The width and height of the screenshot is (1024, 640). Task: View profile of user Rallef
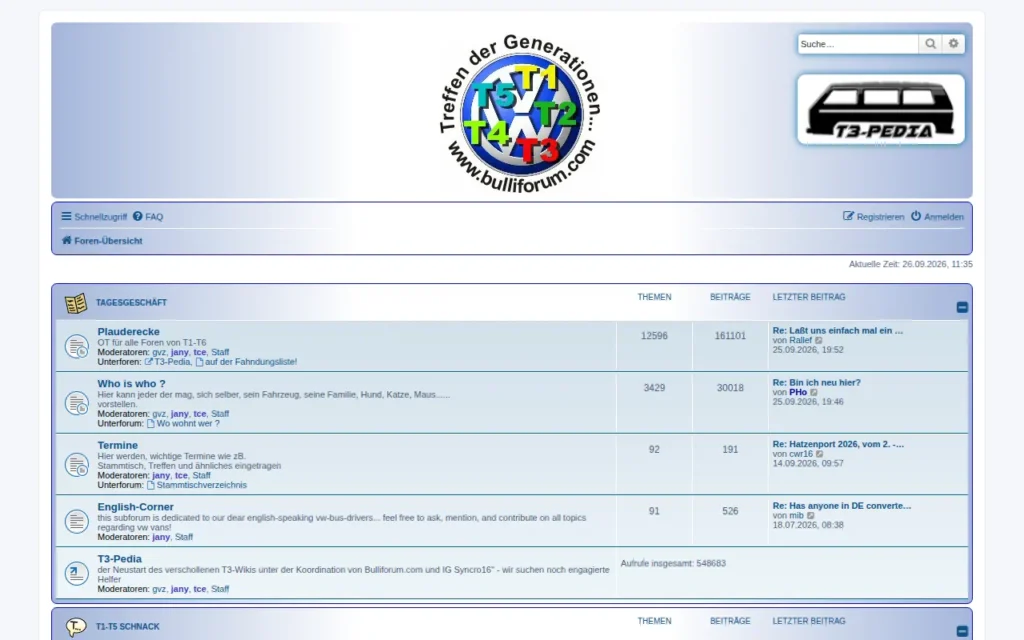(801, 340)
